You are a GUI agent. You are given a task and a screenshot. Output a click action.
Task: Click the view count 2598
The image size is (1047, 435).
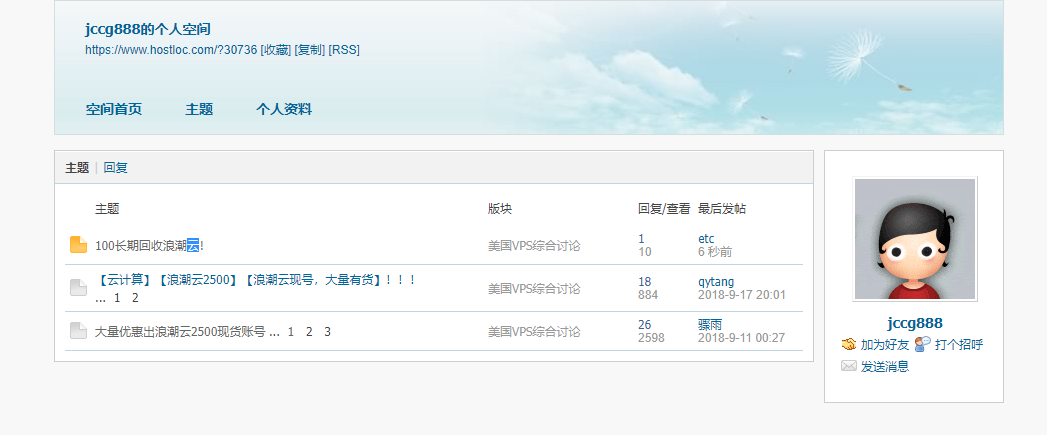[651, 337]
